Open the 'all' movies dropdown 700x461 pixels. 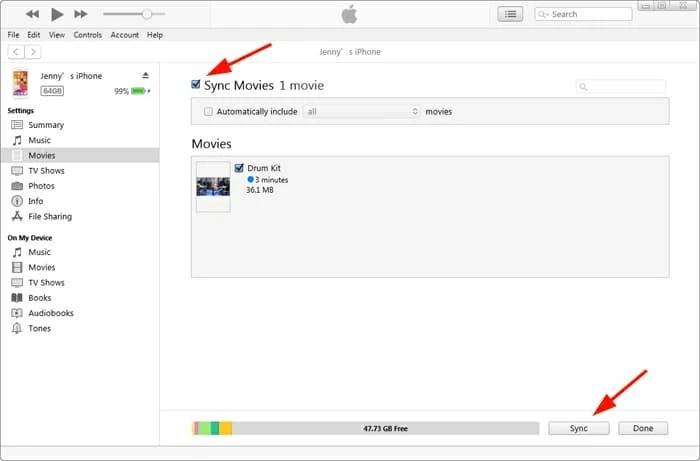[x=361, y=112]
